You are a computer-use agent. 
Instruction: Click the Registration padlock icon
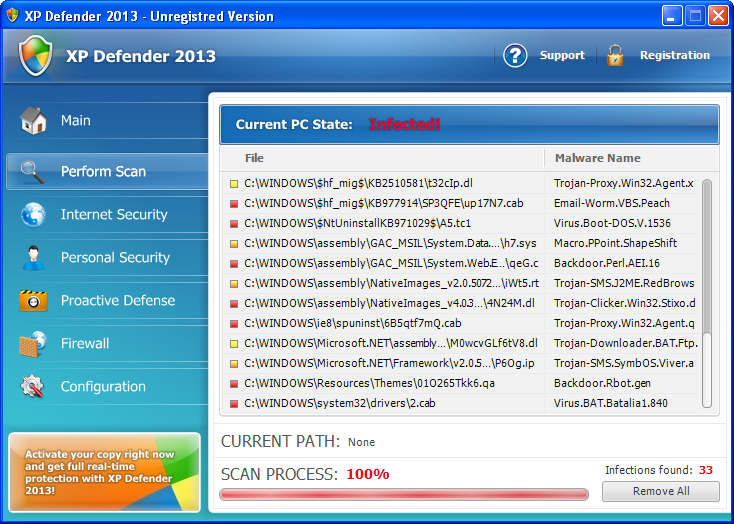[x=615, y=56]
